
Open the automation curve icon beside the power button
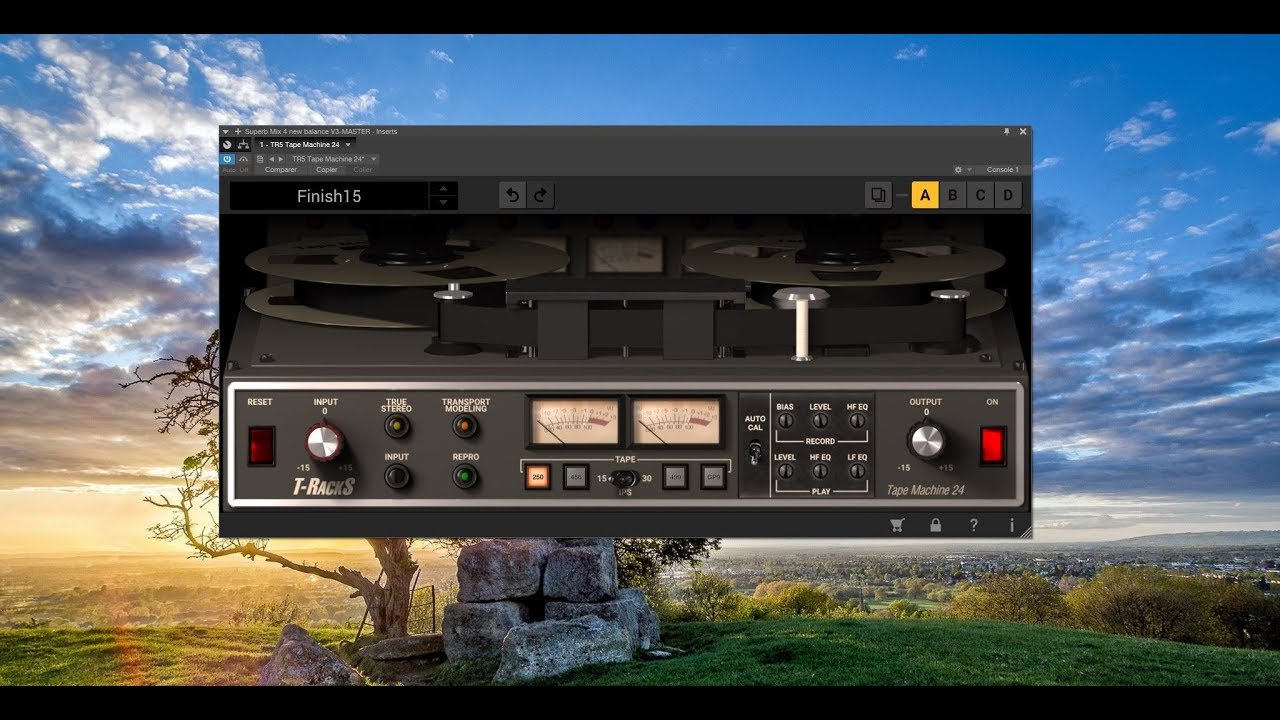[243, 159]
